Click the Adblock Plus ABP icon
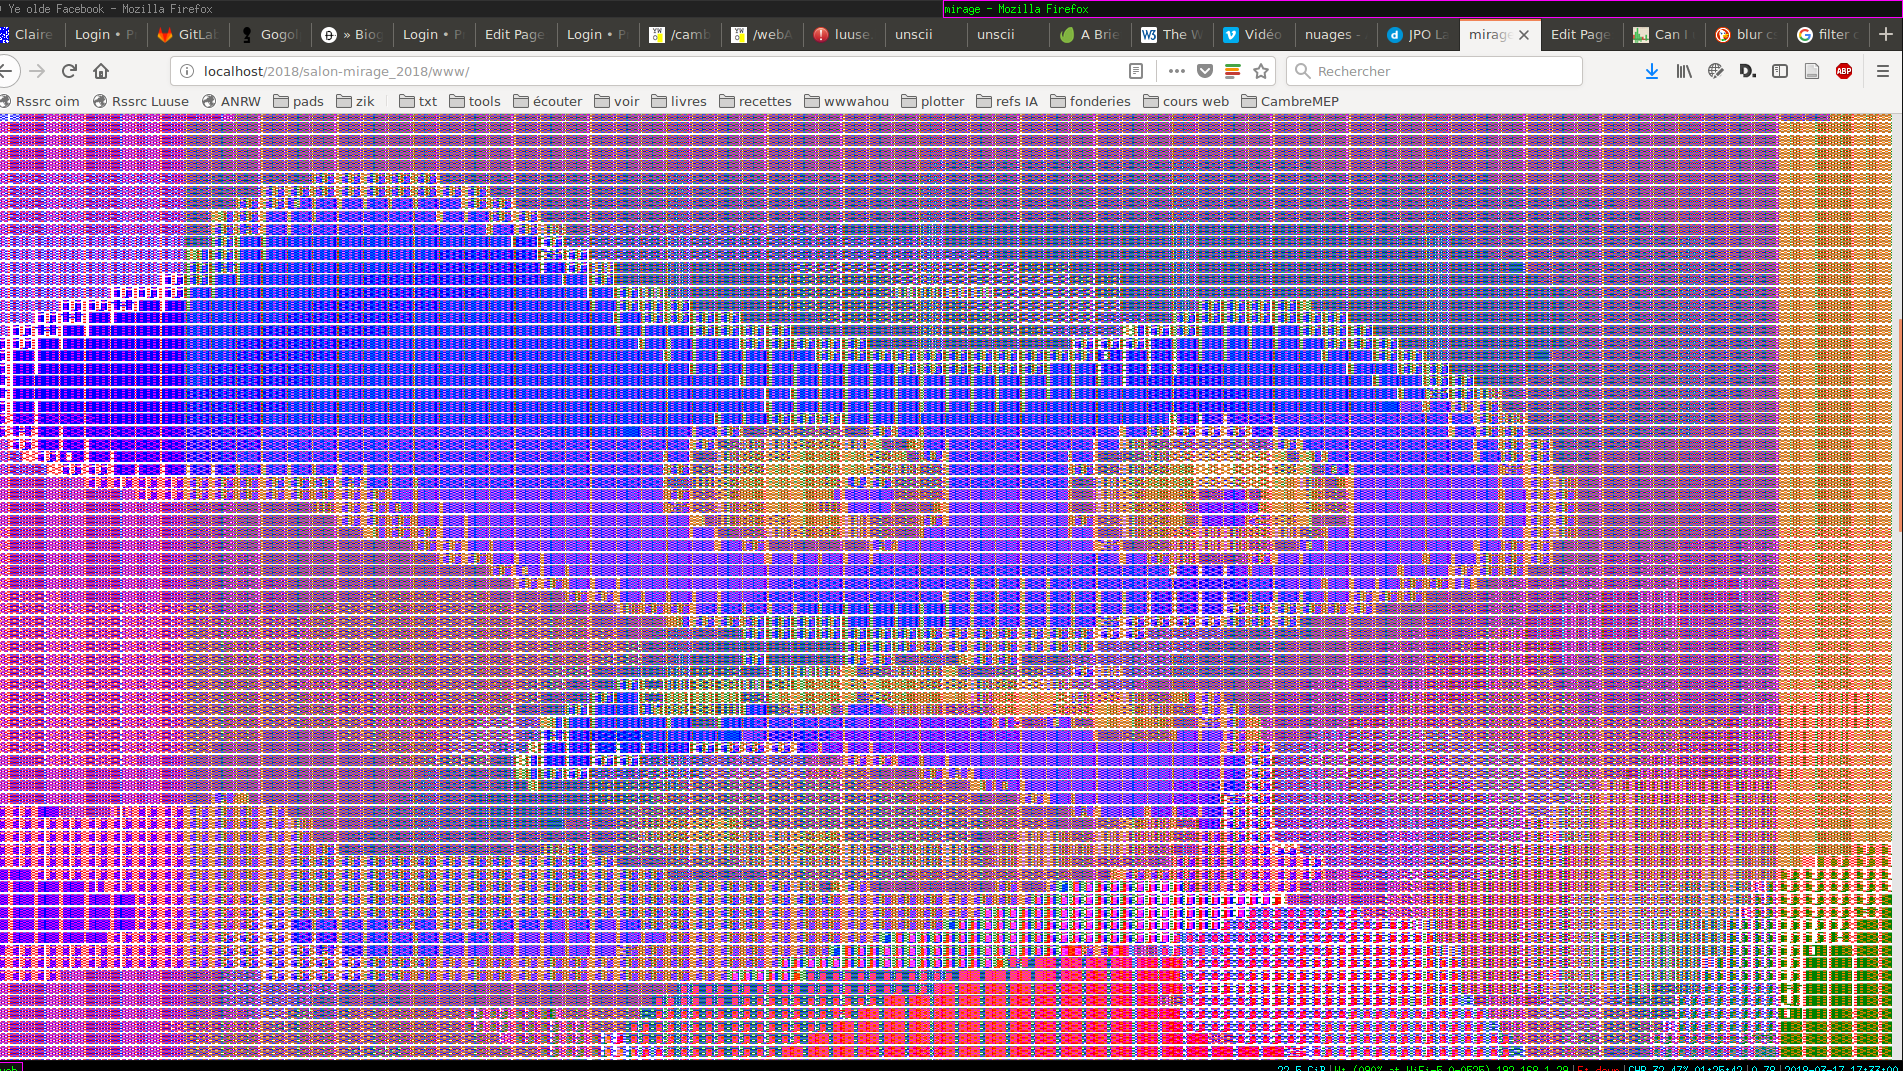This screenshot has width=1903, height=1071. click(1844, 71)
